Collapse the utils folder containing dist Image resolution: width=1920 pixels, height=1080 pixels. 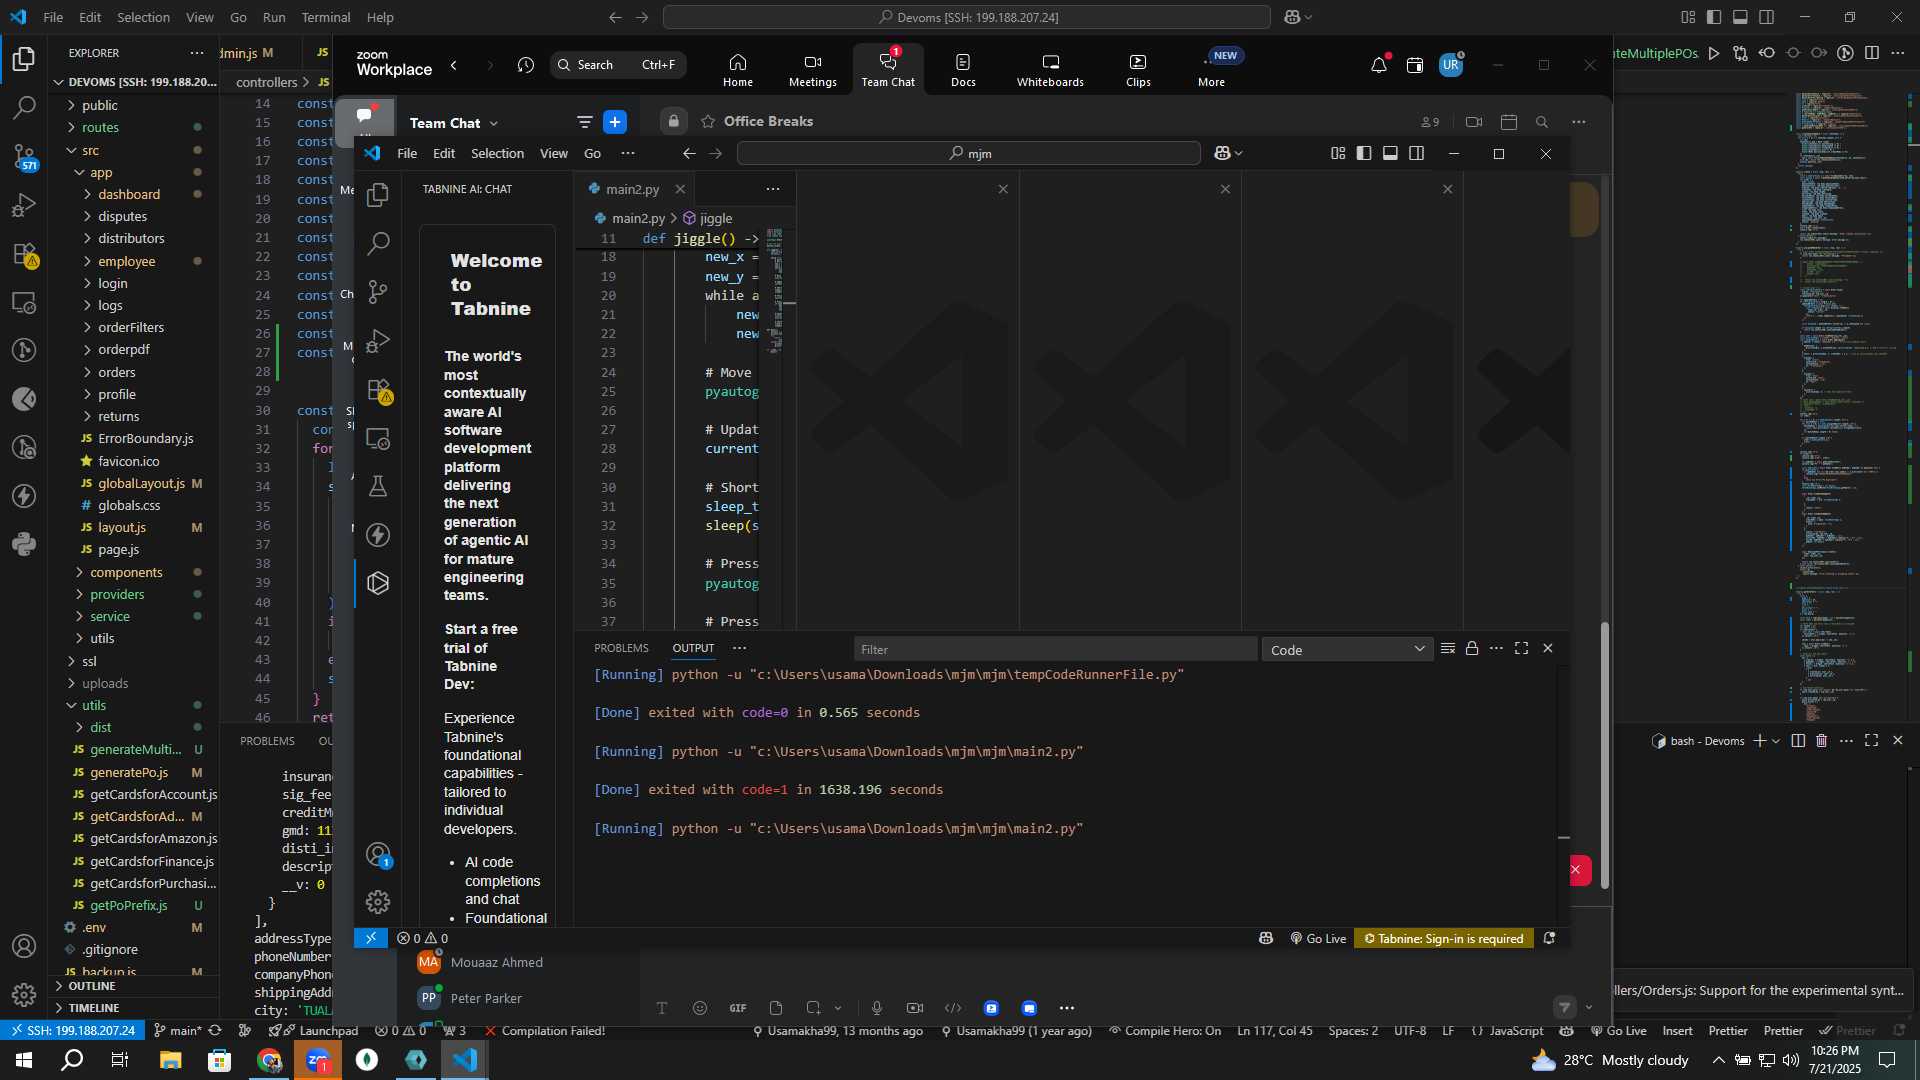94,705
